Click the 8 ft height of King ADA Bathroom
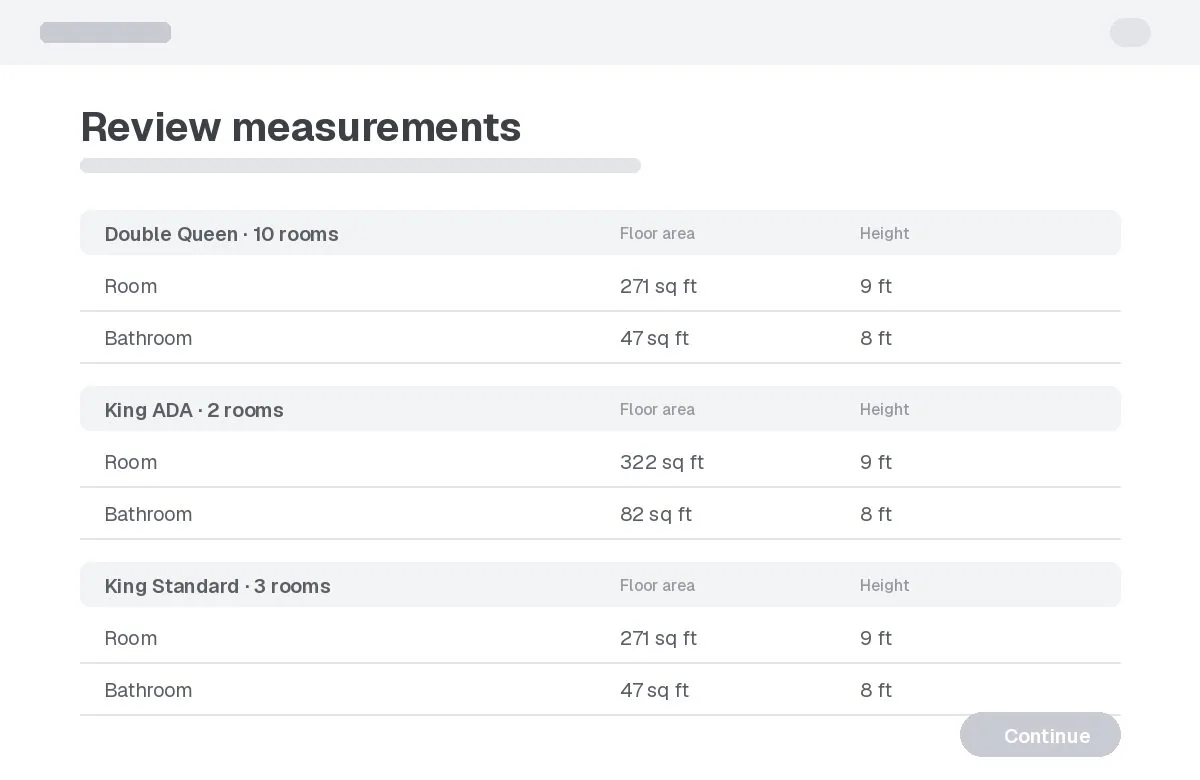 [876, 514]
